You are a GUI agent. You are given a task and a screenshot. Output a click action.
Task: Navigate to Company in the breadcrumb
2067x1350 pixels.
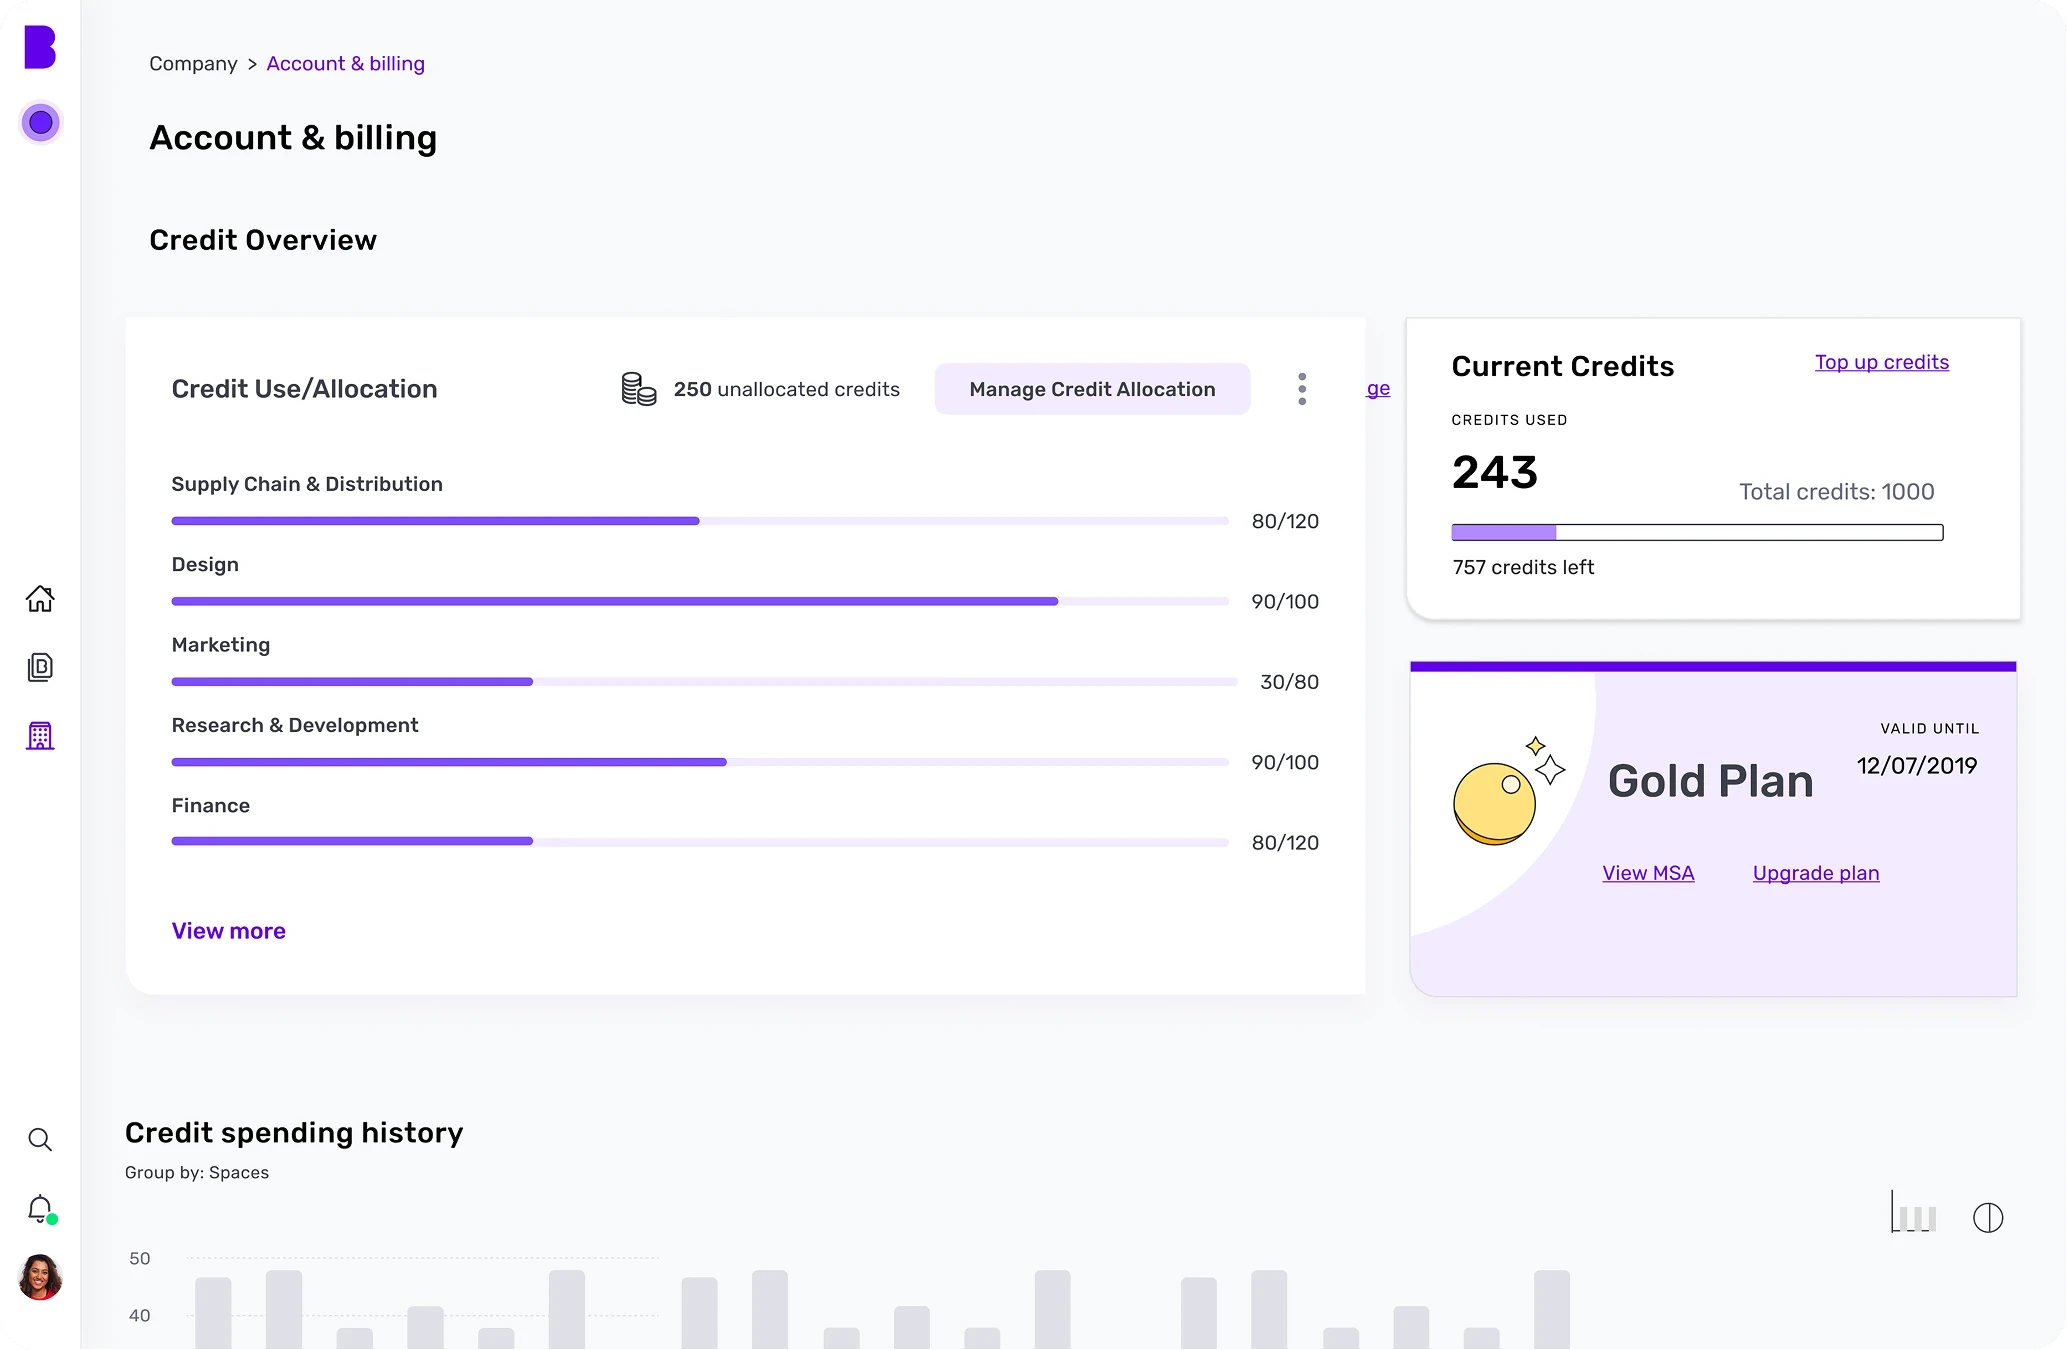(x=193, y=64)
